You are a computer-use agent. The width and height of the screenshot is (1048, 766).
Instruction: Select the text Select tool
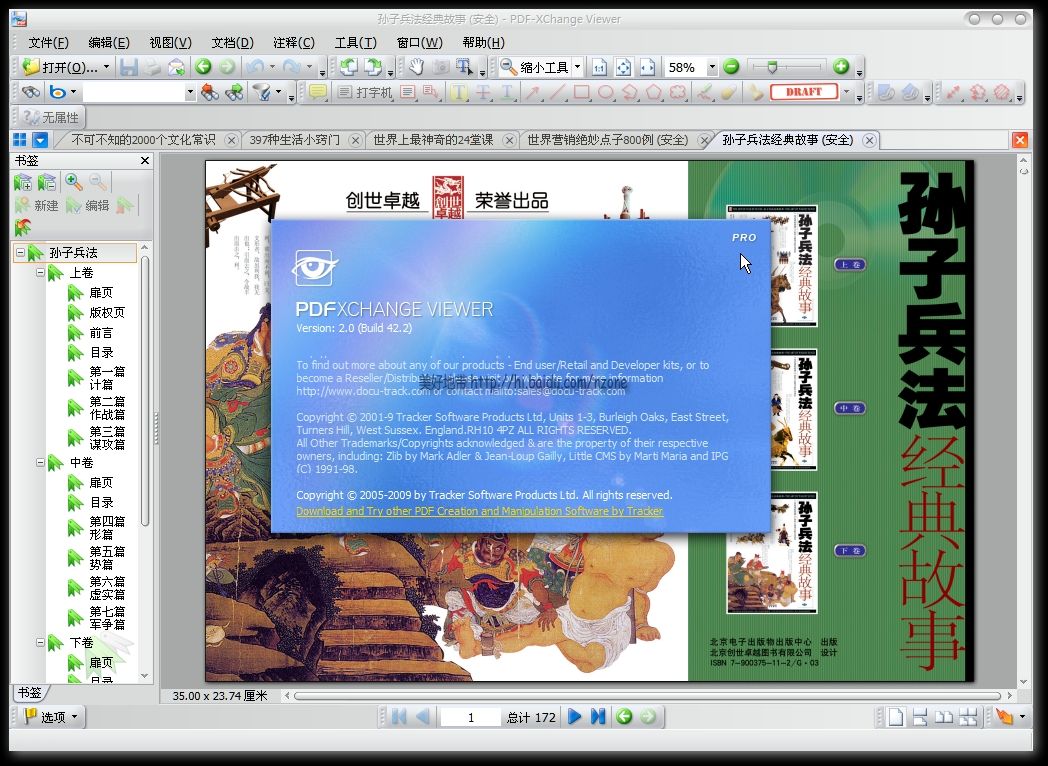464,67
